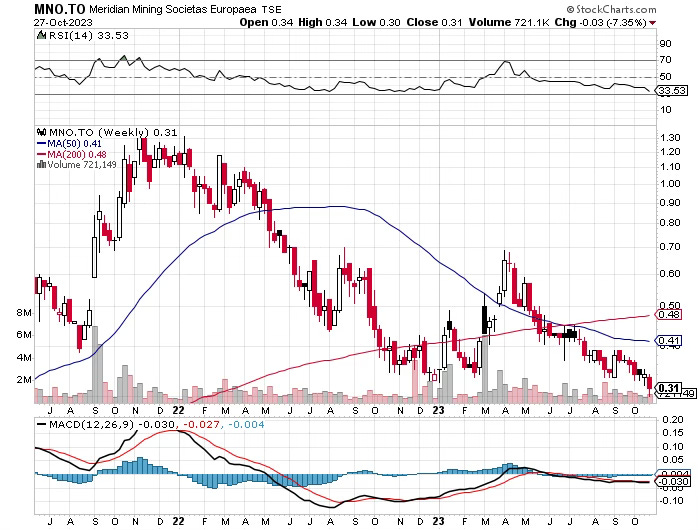Click the Low 0.30 value in header
The image size is (700, 530).
click(376, 22)
